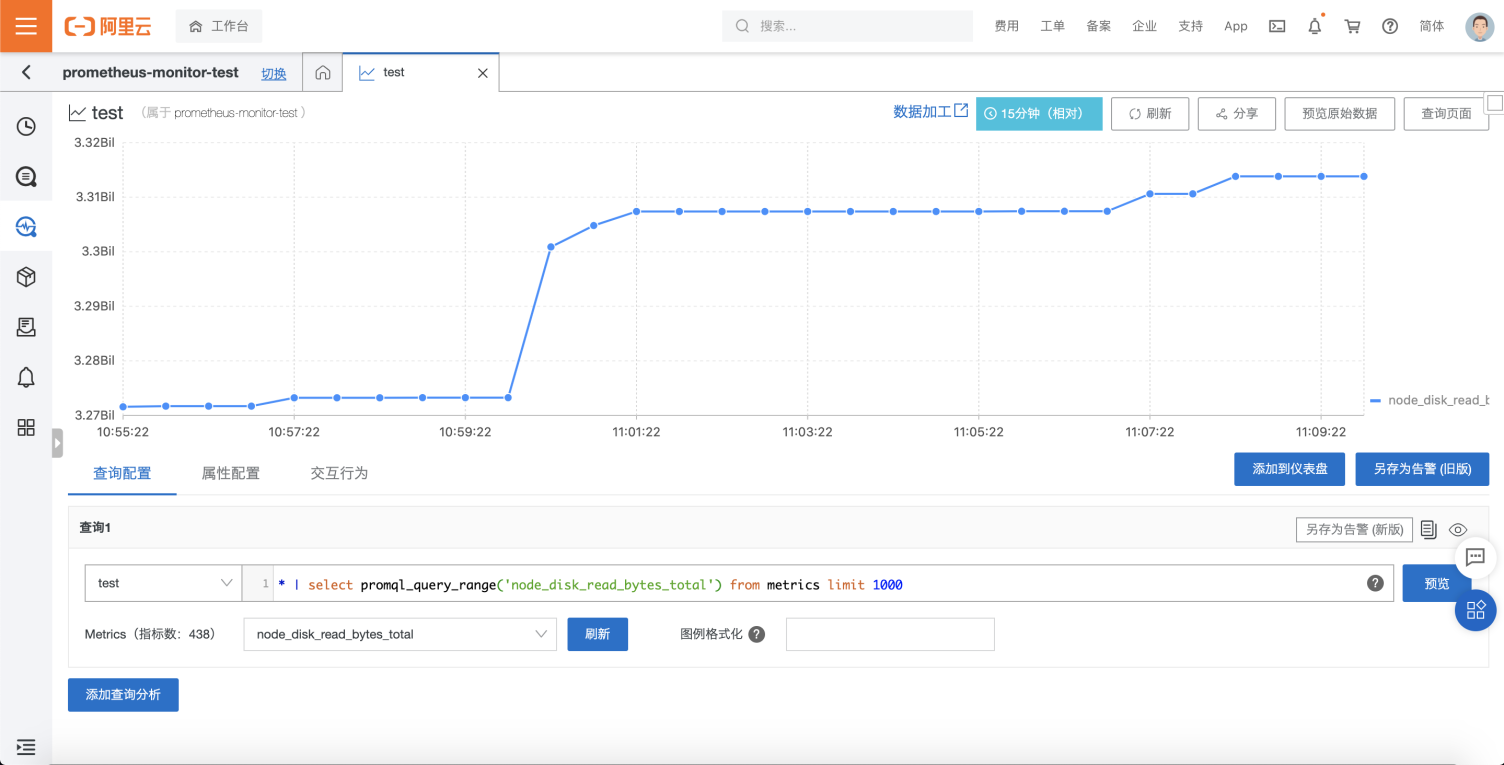
Task: Open the legend format help icon
Action: point(756,634)
